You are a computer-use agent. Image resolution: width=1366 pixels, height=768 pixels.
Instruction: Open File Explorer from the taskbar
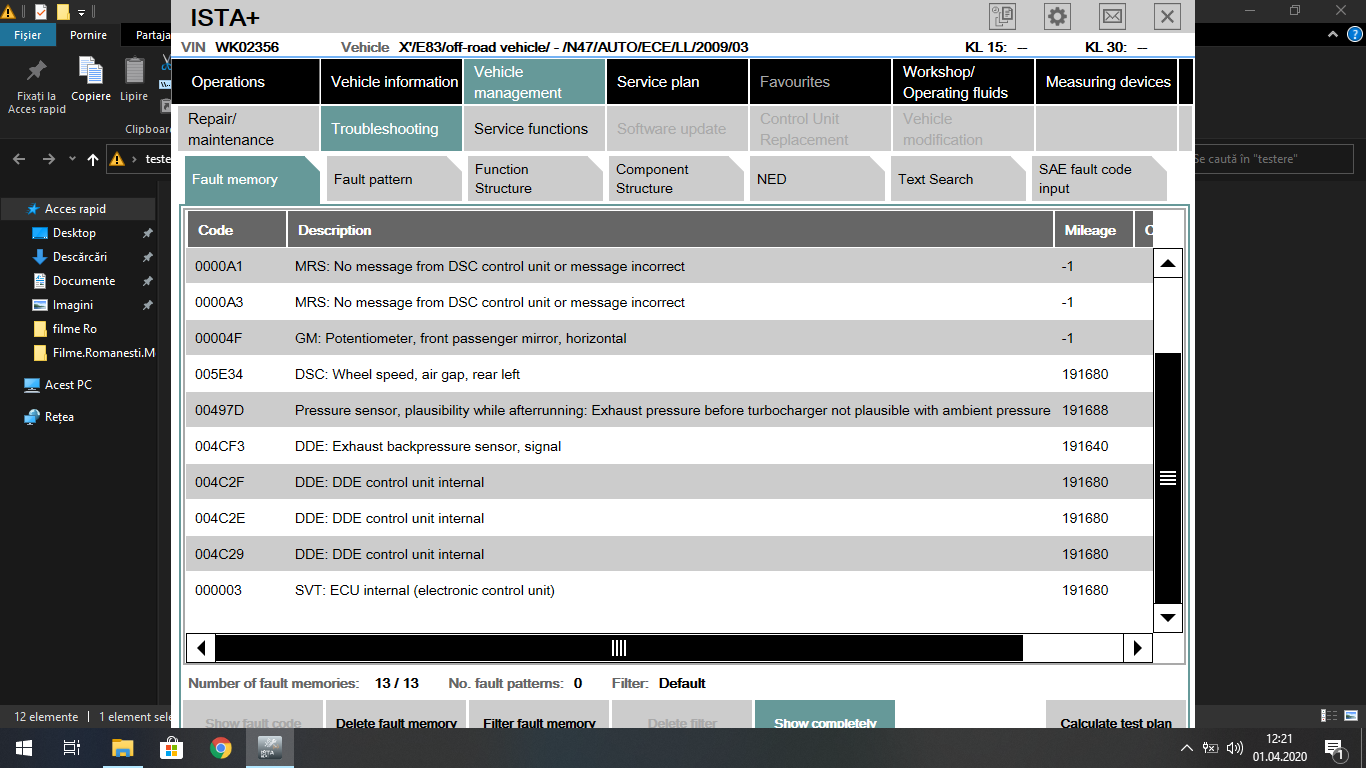click(122, 747)
